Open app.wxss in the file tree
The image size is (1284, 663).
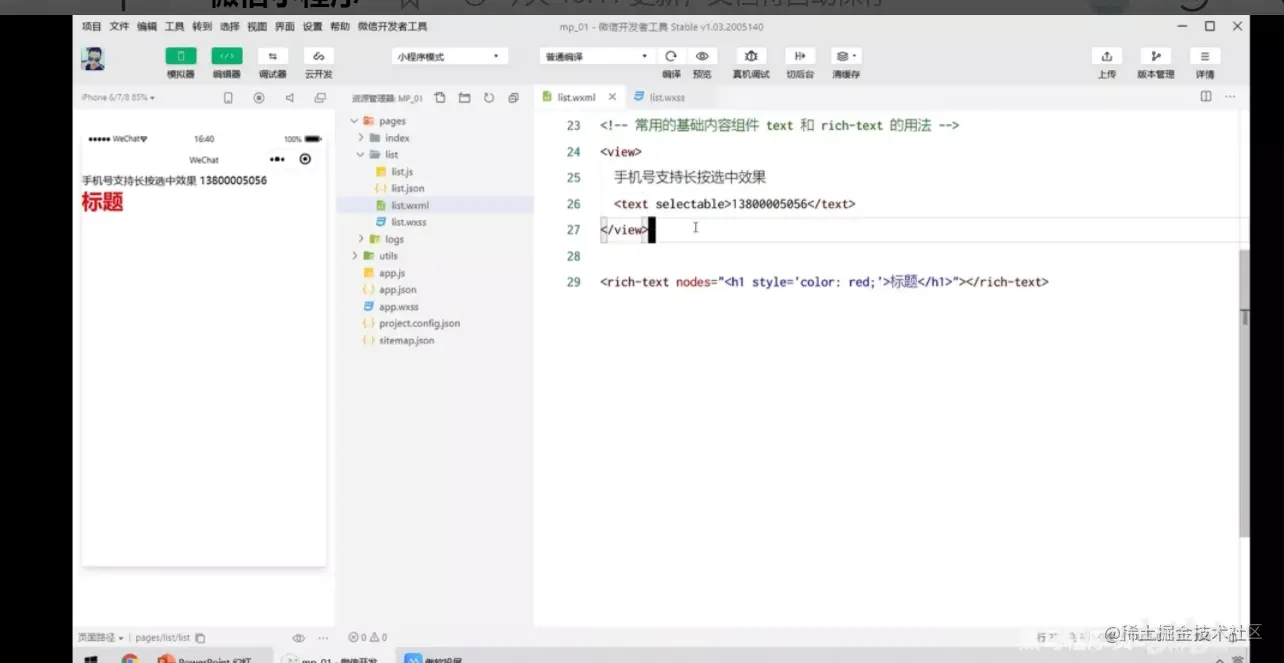click(398, 307)
